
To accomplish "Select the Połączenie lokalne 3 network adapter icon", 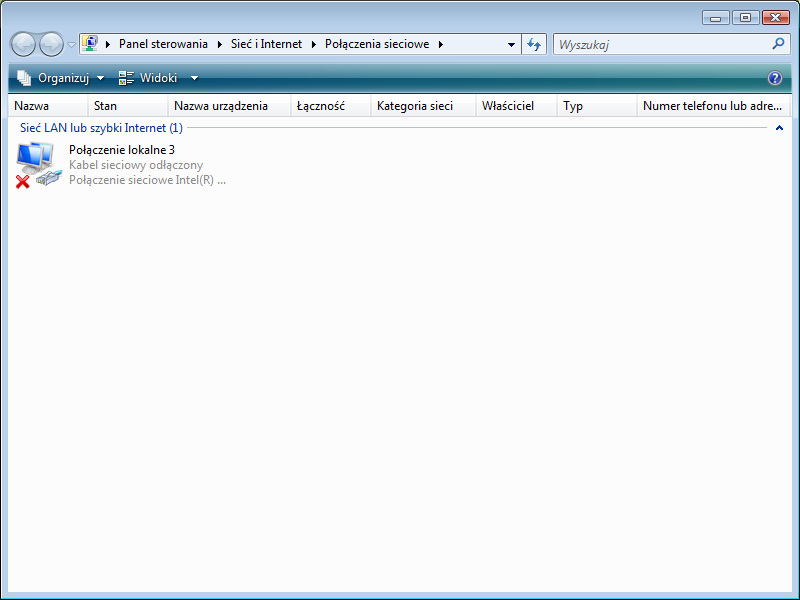I will click(x=38, y=165).
